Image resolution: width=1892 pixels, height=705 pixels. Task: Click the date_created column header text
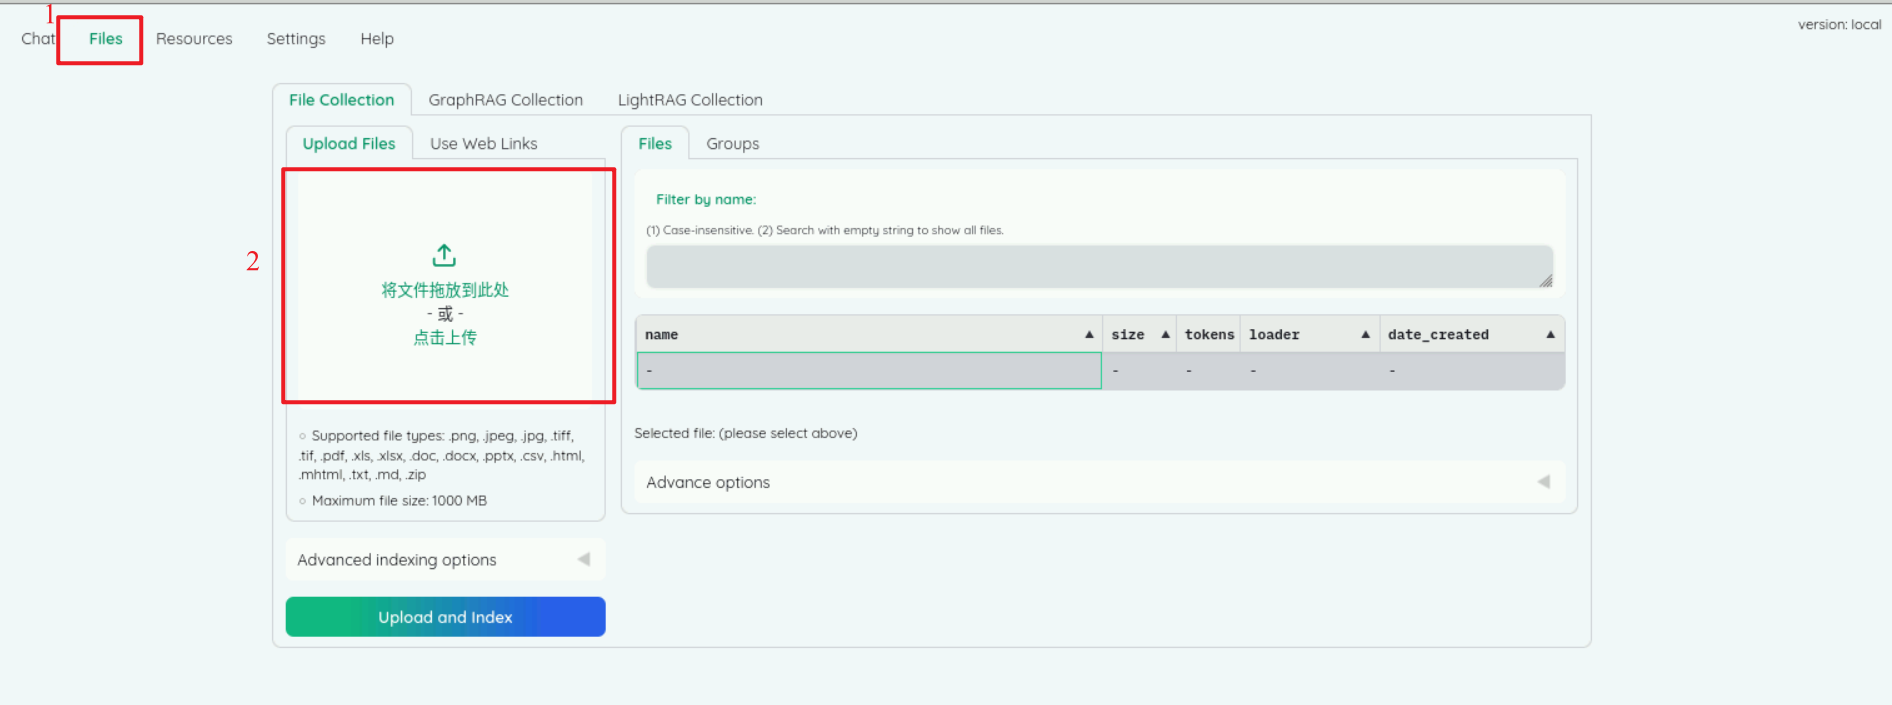click(1438, 335)
